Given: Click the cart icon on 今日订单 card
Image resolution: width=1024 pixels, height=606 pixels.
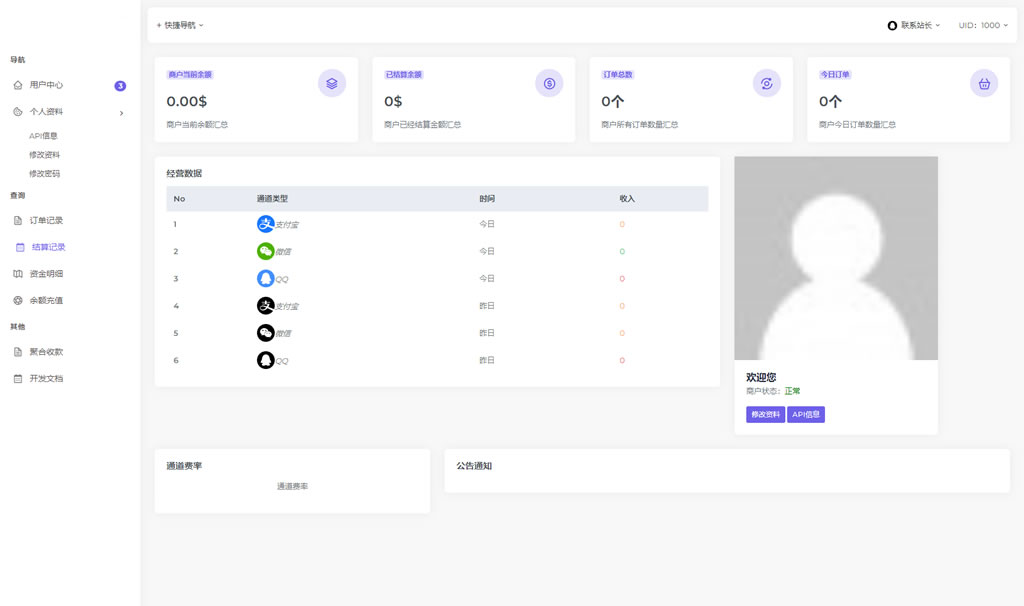Looking at the screenshot, I should (984, 83).
